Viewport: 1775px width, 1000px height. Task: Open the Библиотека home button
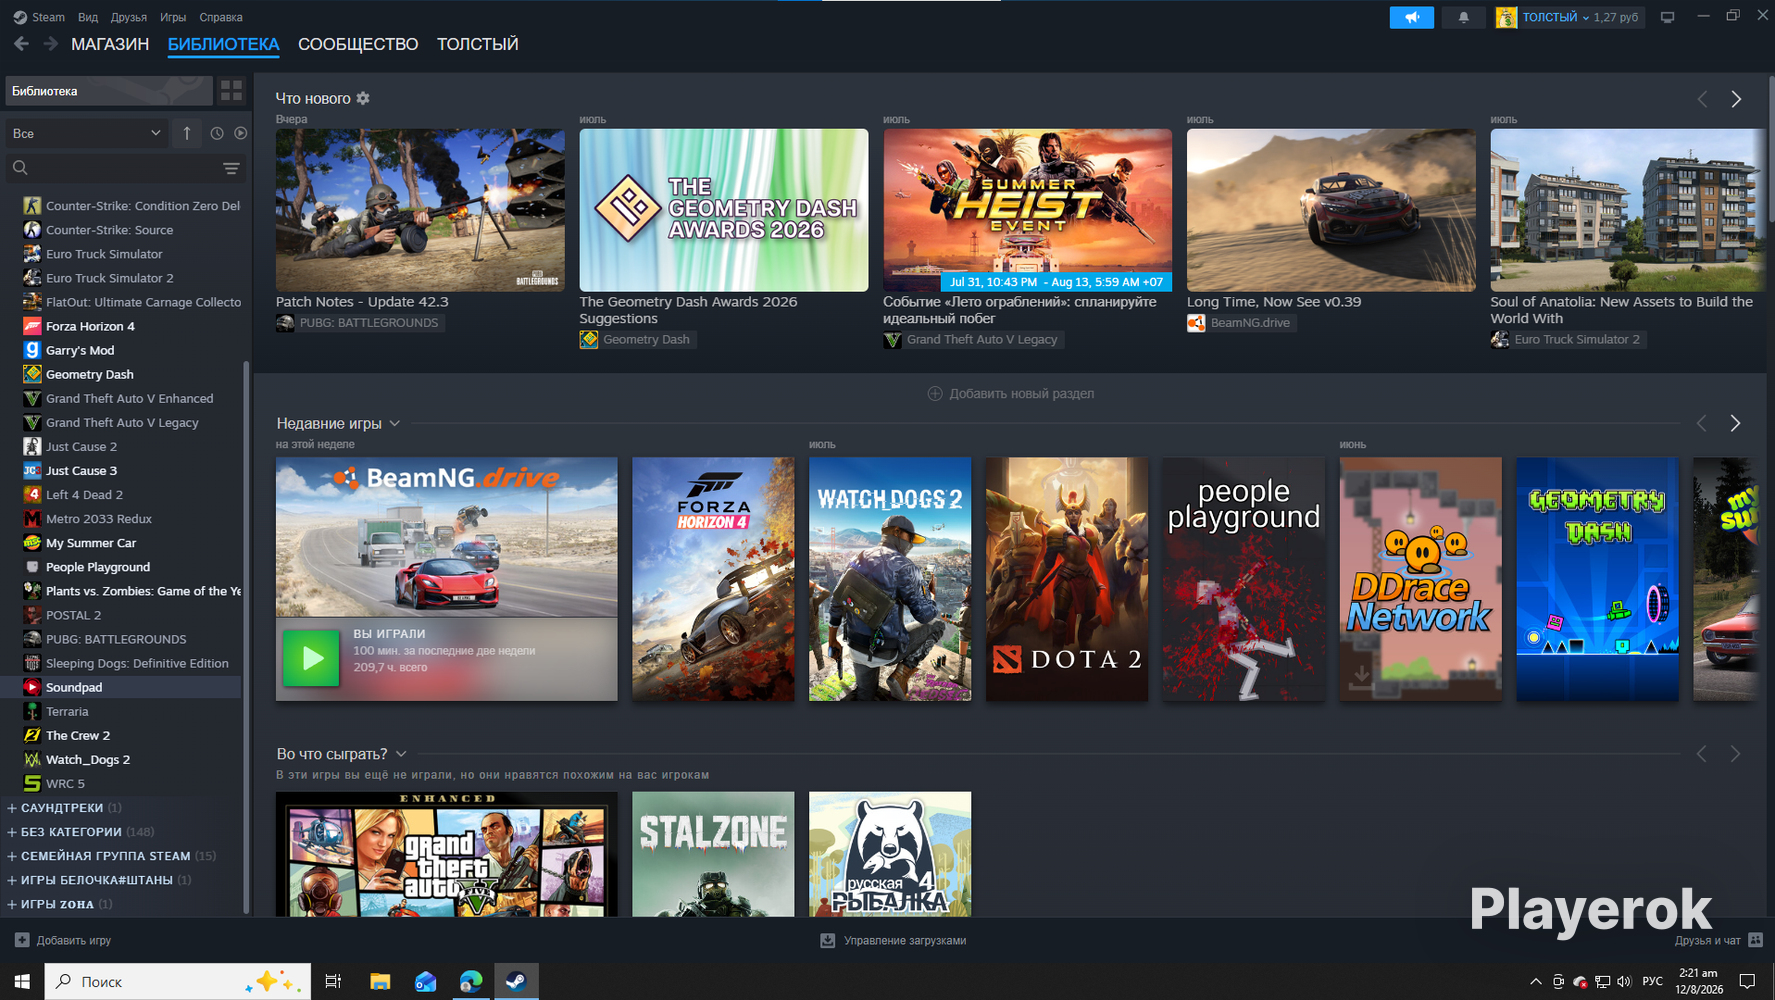pos(109,91)
